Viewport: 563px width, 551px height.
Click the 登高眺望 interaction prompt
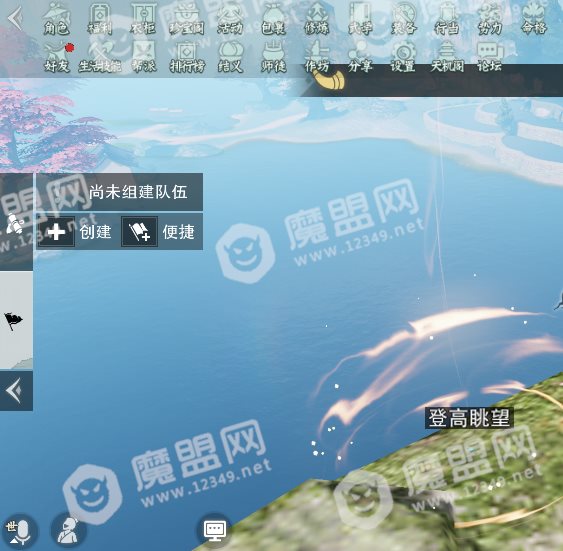click(x=469, y=418)
